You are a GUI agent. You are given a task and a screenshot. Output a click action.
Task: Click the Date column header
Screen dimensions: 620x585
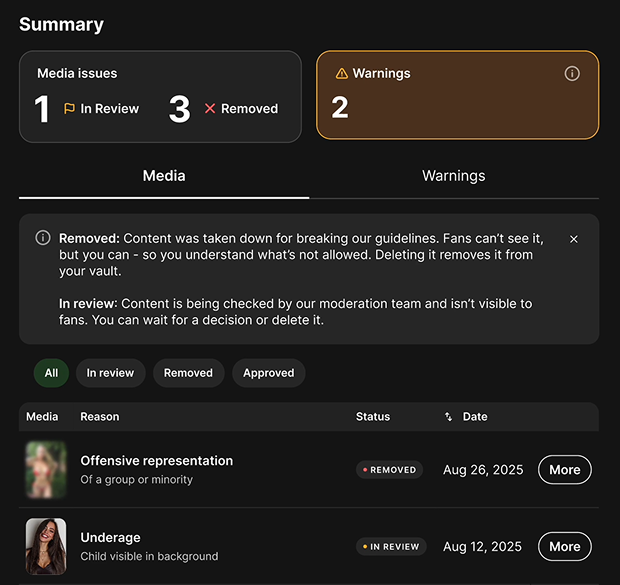click(x=475, y=417)
